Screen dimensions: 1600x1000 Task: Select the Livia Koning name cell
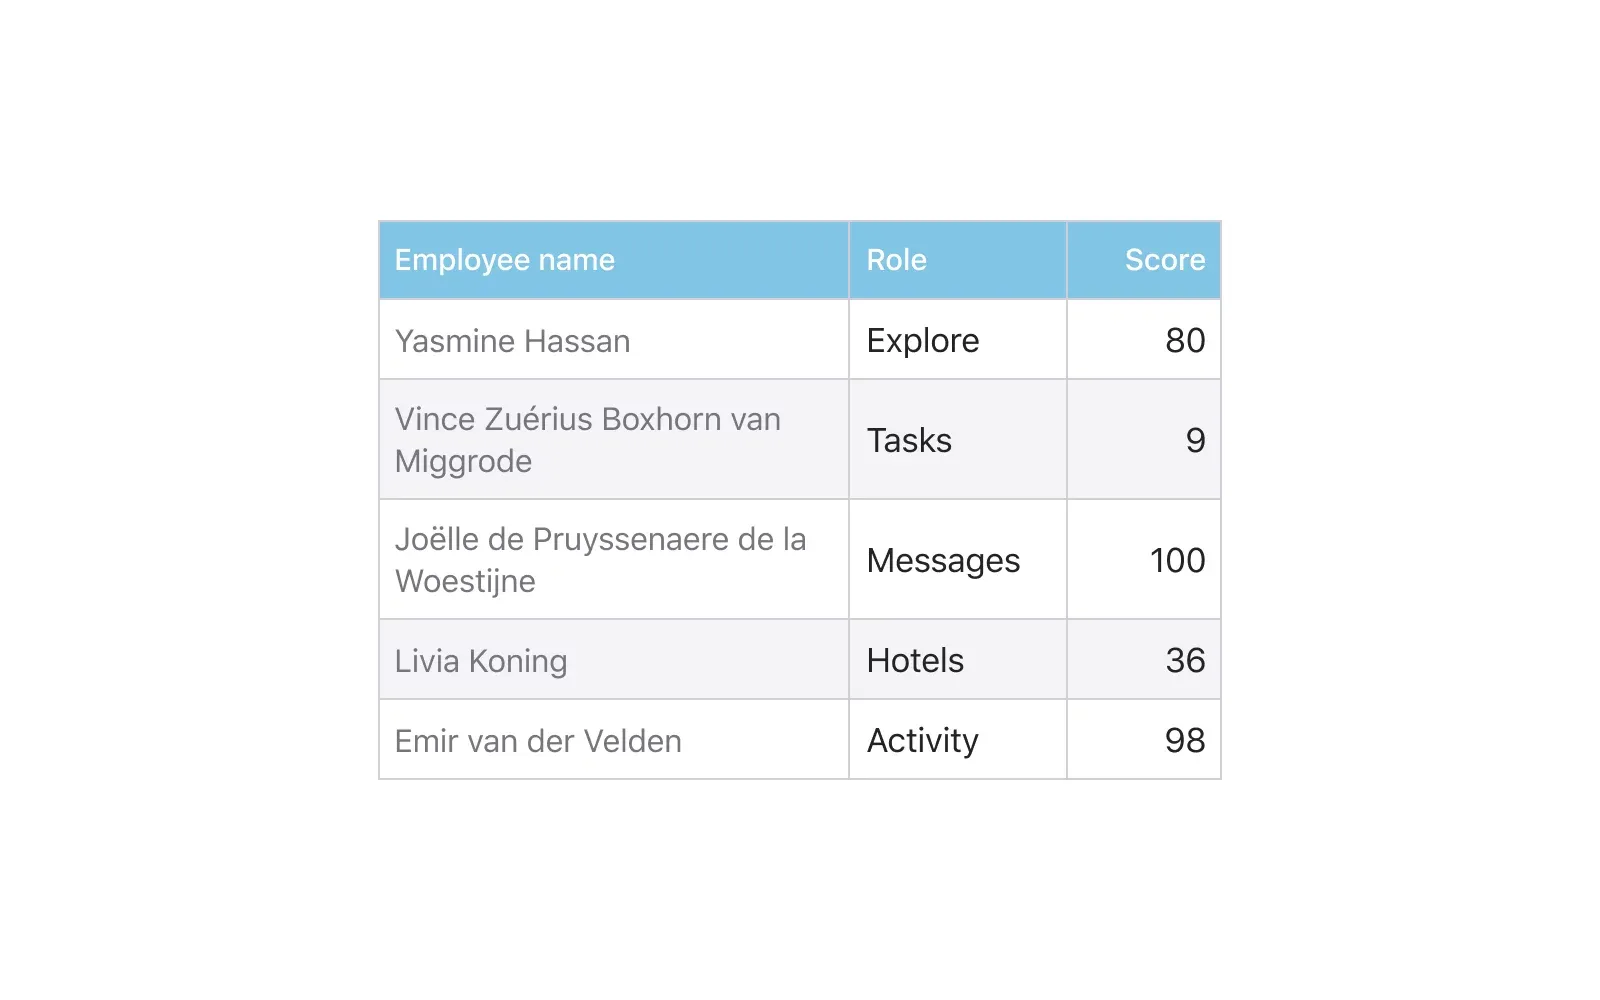pos(614,660)
